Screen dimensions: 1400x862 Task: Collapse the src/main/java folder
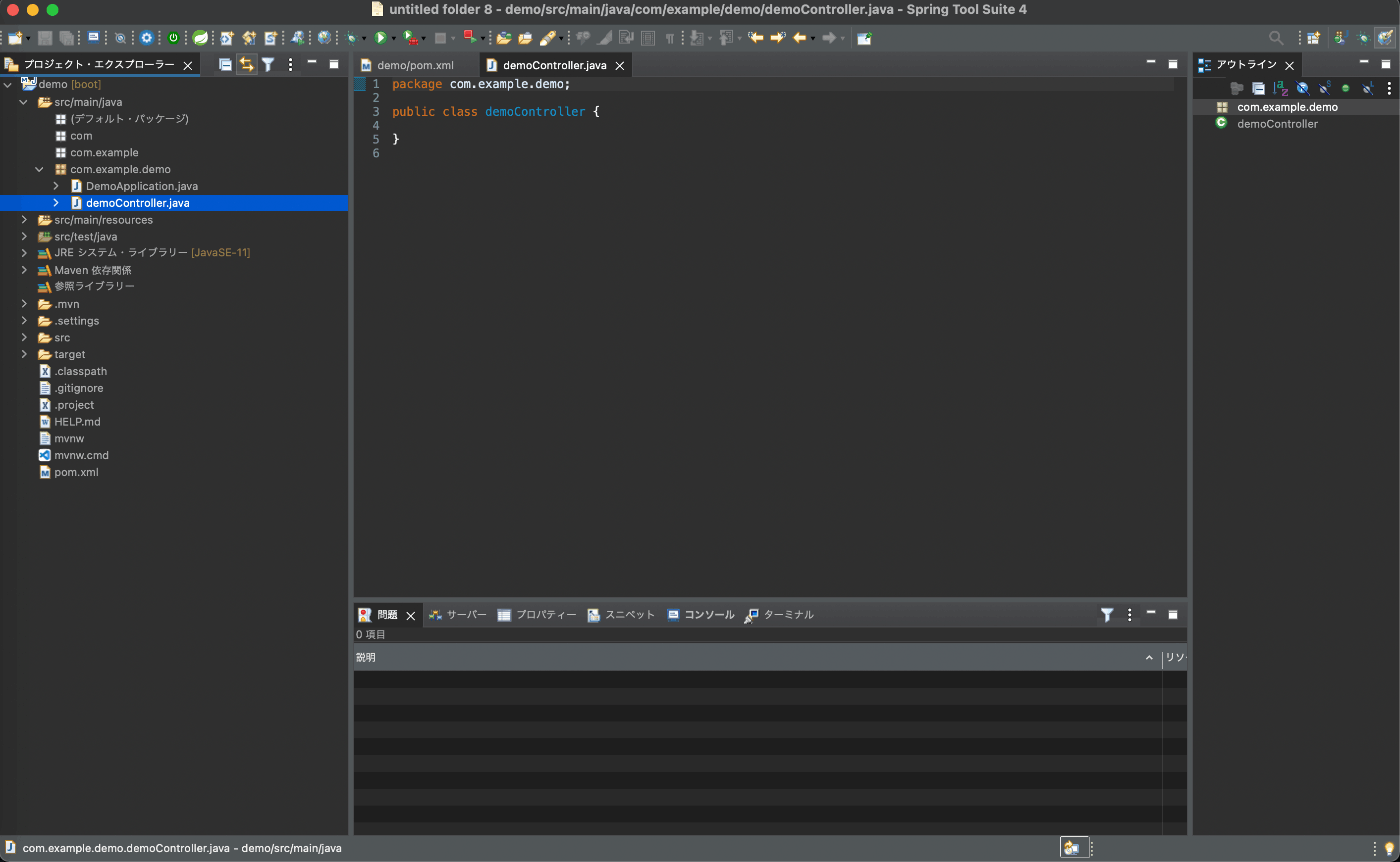[x=24, y=102]
